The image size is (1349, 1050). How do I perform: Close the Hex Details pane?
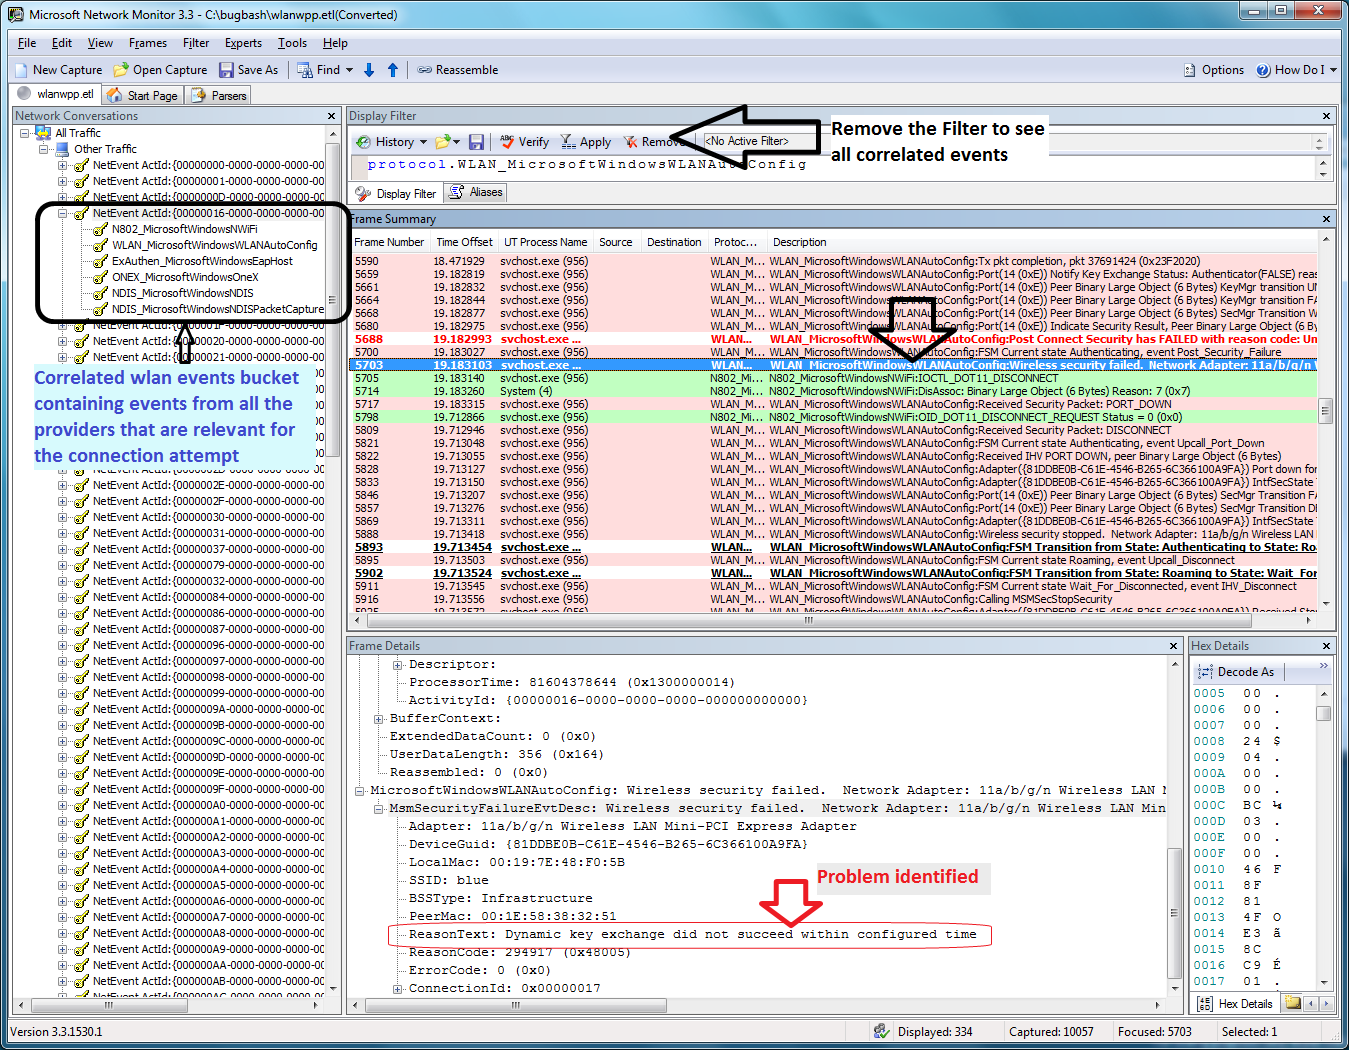tap(1327, 646)
